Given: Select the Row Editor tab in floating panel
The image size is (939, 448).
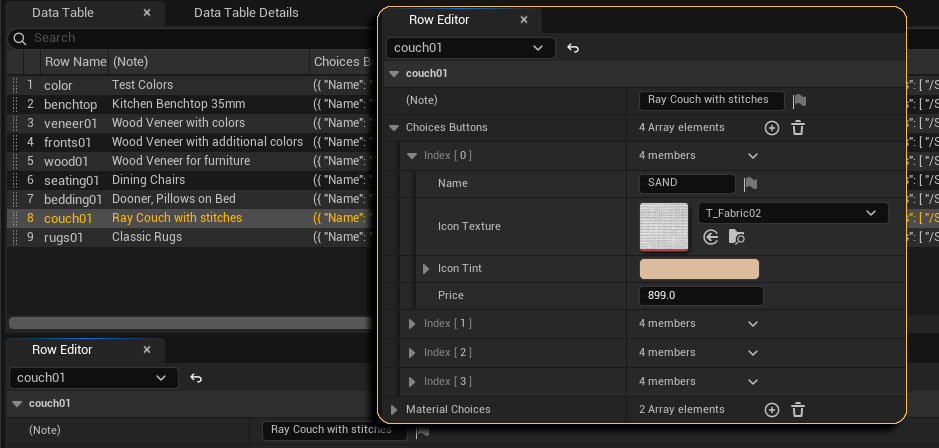Looking at the screenshot, I should point(439,19).
